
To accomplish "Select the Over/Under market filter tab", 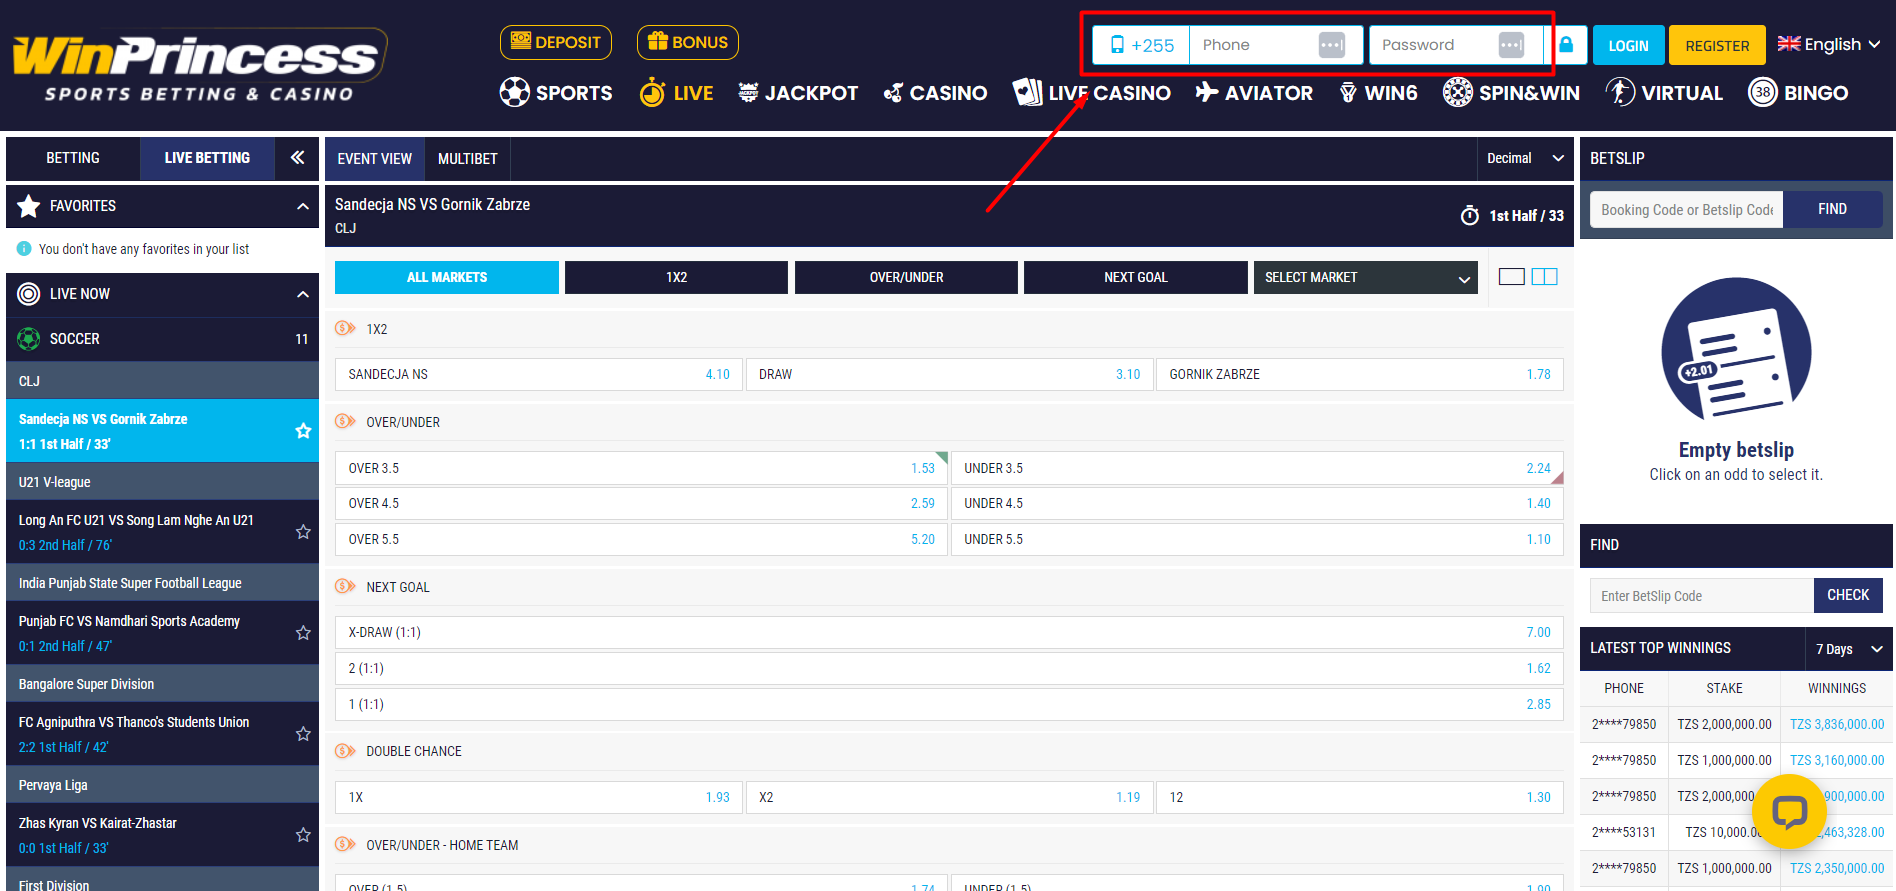I will (x=906, y=277).
